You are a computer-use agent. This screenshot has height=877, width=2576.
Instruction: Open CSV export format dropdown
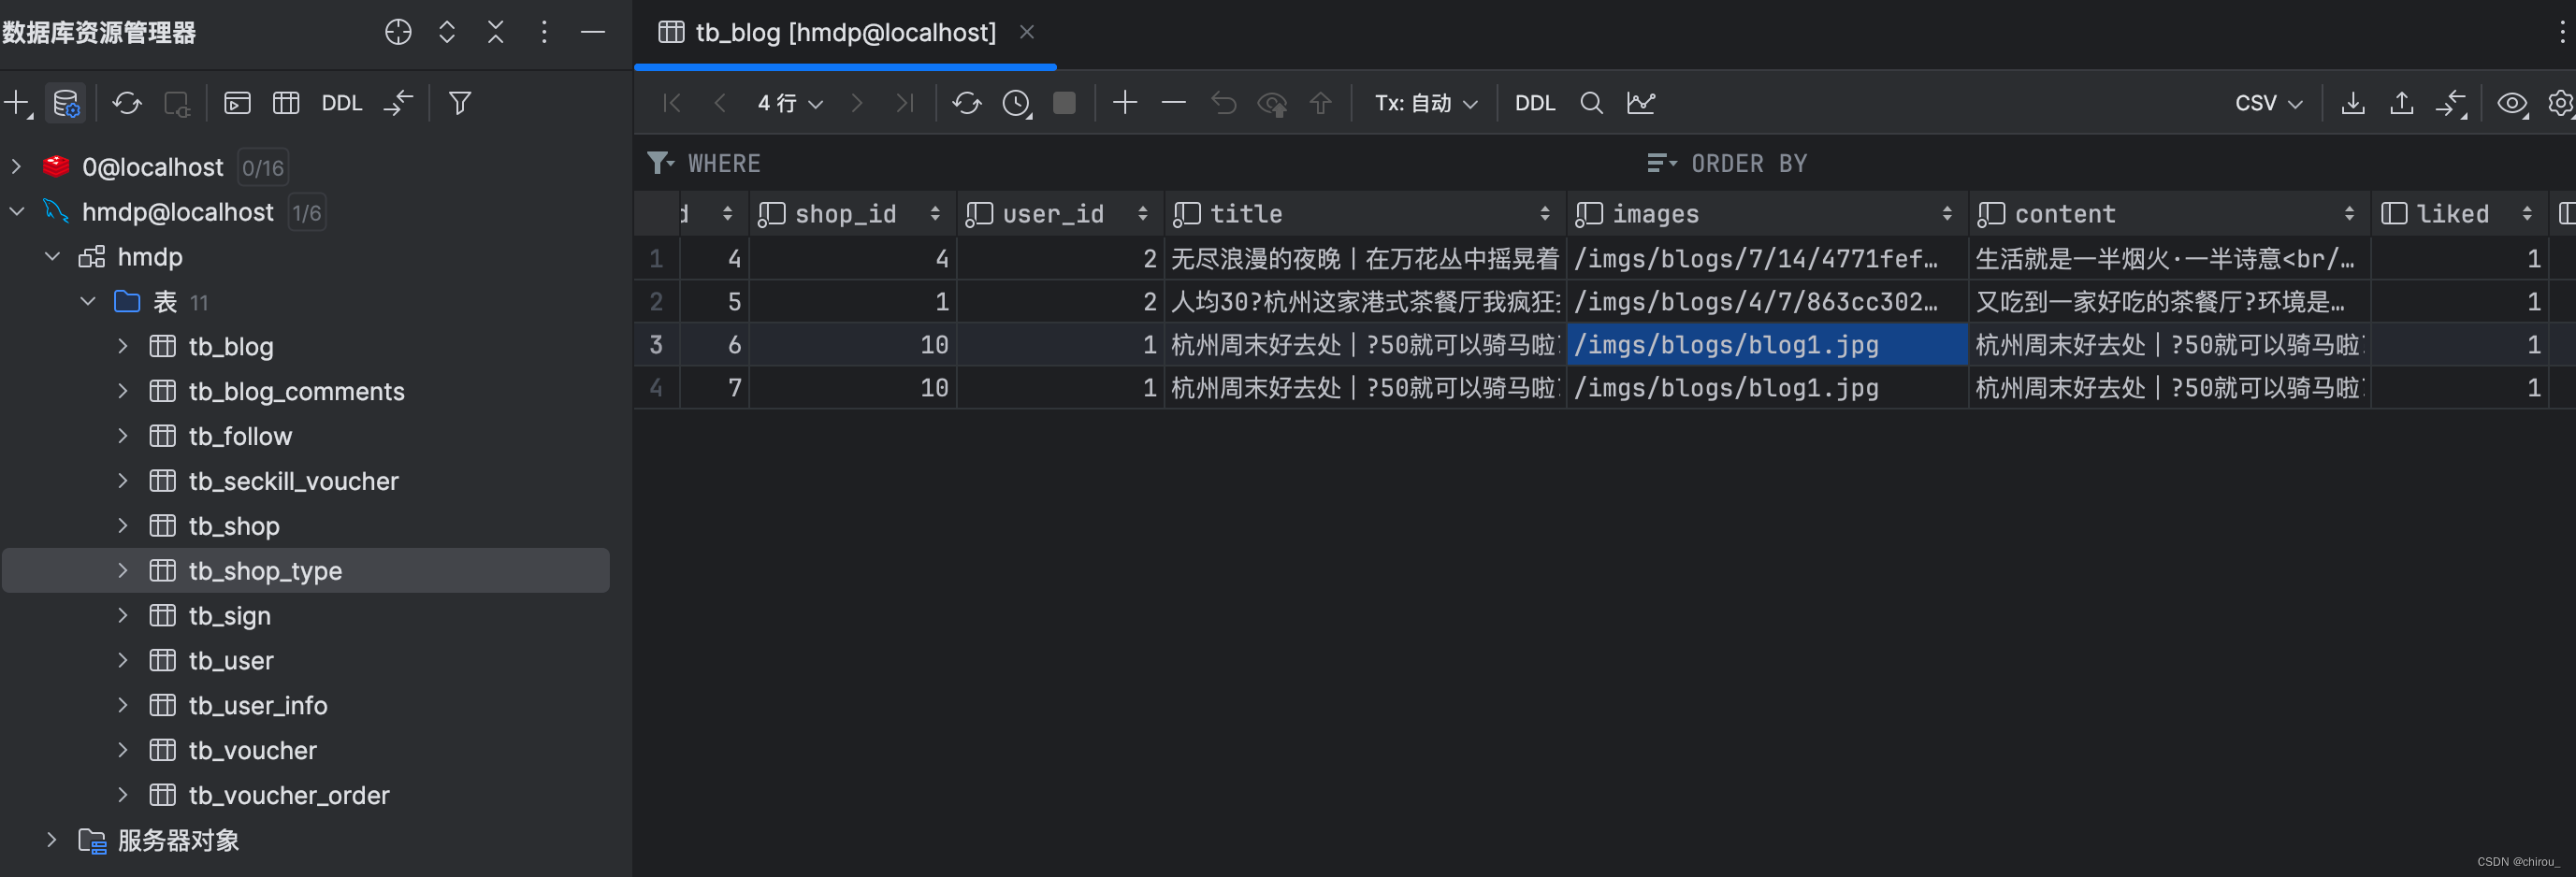[2269, 103]
